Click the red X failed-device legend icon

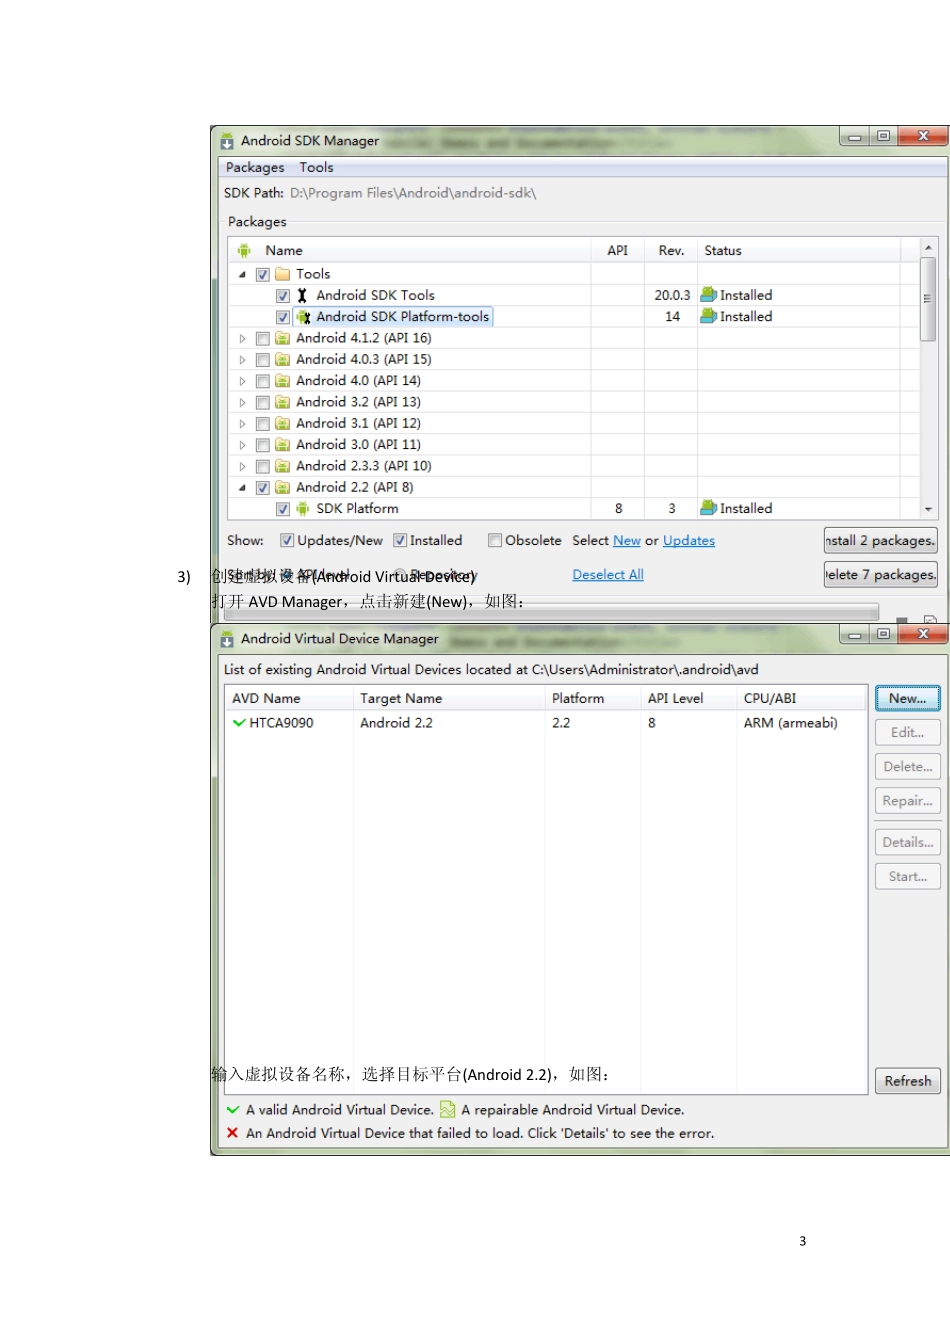point(232,1133)
